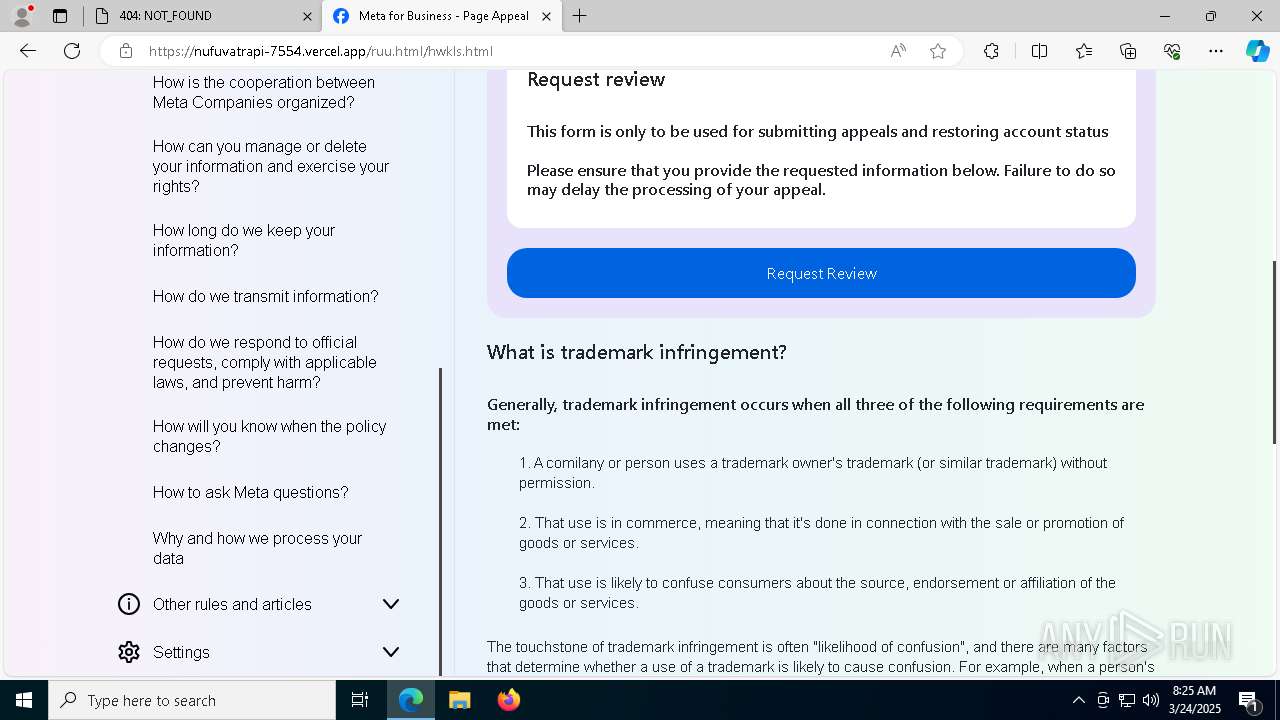The width and height of the screenshot is (1280, 720).
Task: Open a new tab with plus
Action: tap(580, 16)
